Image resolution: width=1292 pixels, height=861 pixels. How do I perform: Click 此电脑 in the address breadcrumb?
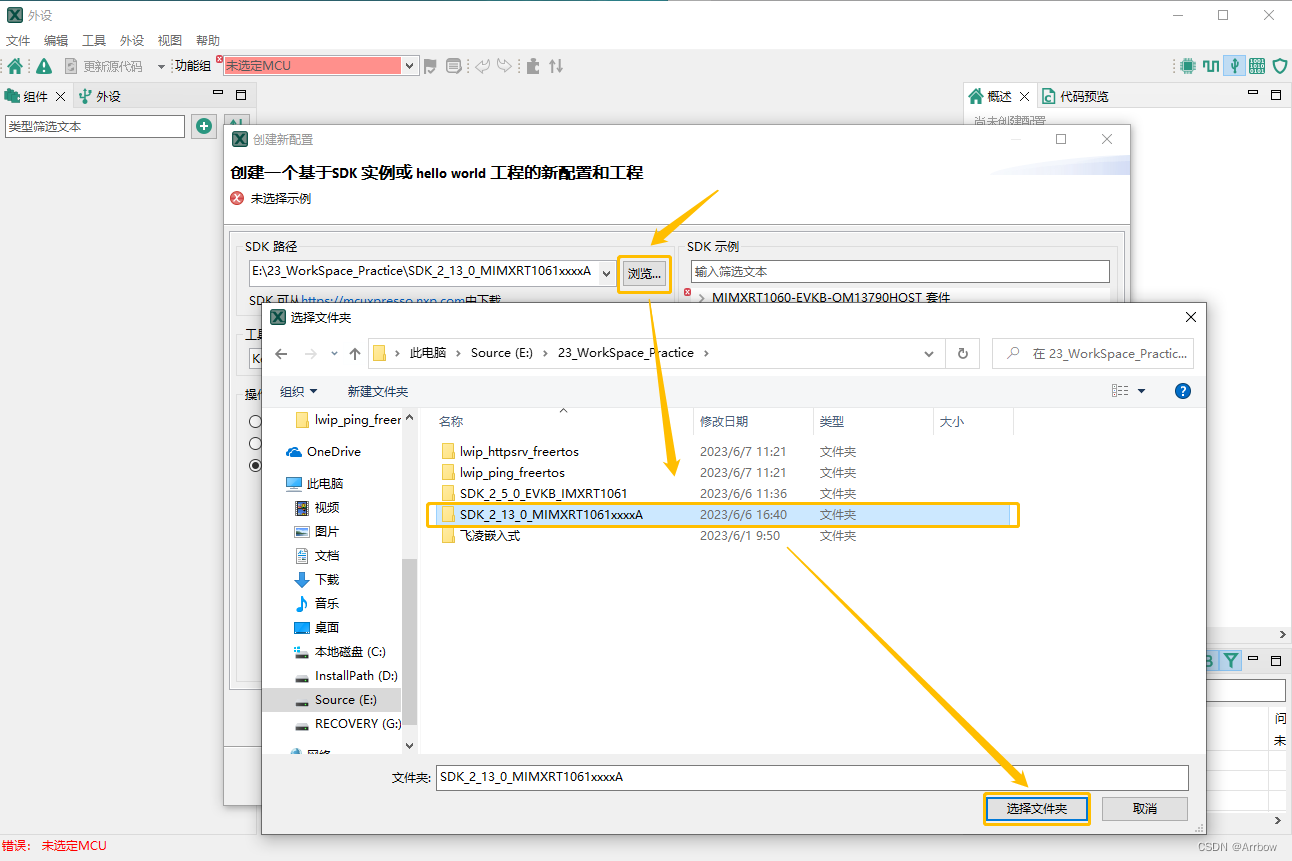[428, 353]
